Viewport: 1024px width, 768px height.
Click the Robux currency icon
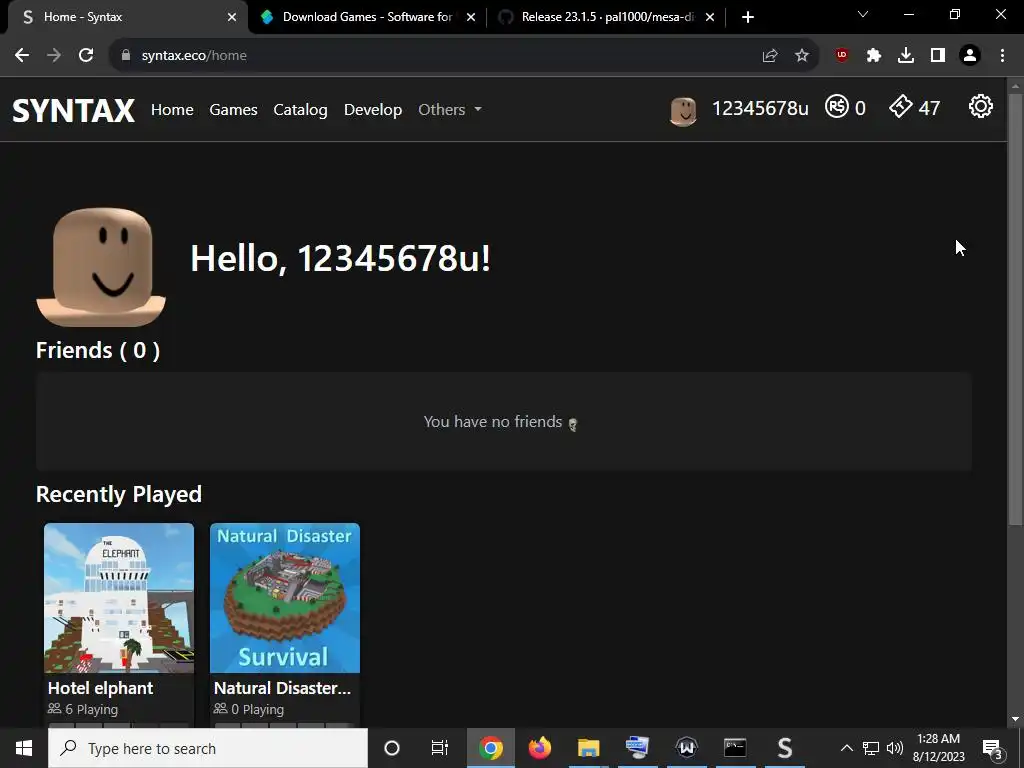[x=837, y=106]
